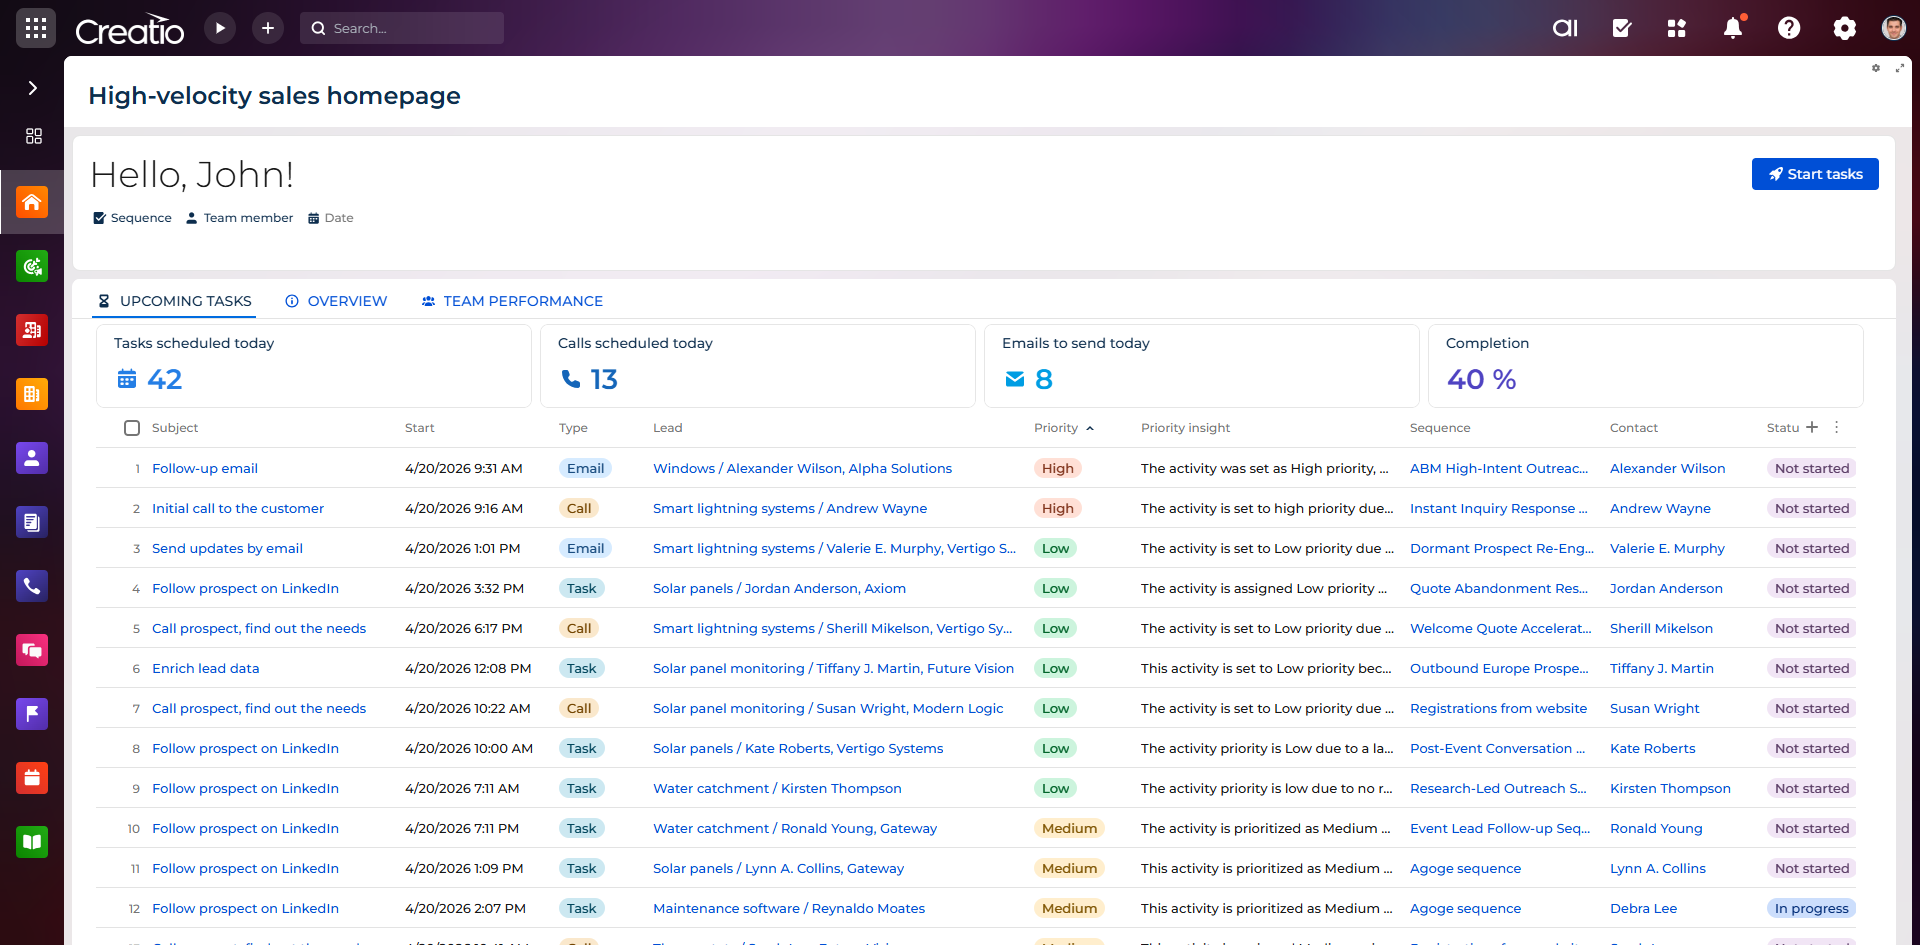Expand the left navigation panel chevron
Image resolution: width=1920 pixels, height=945 pixels.
(x=32, y=88)
